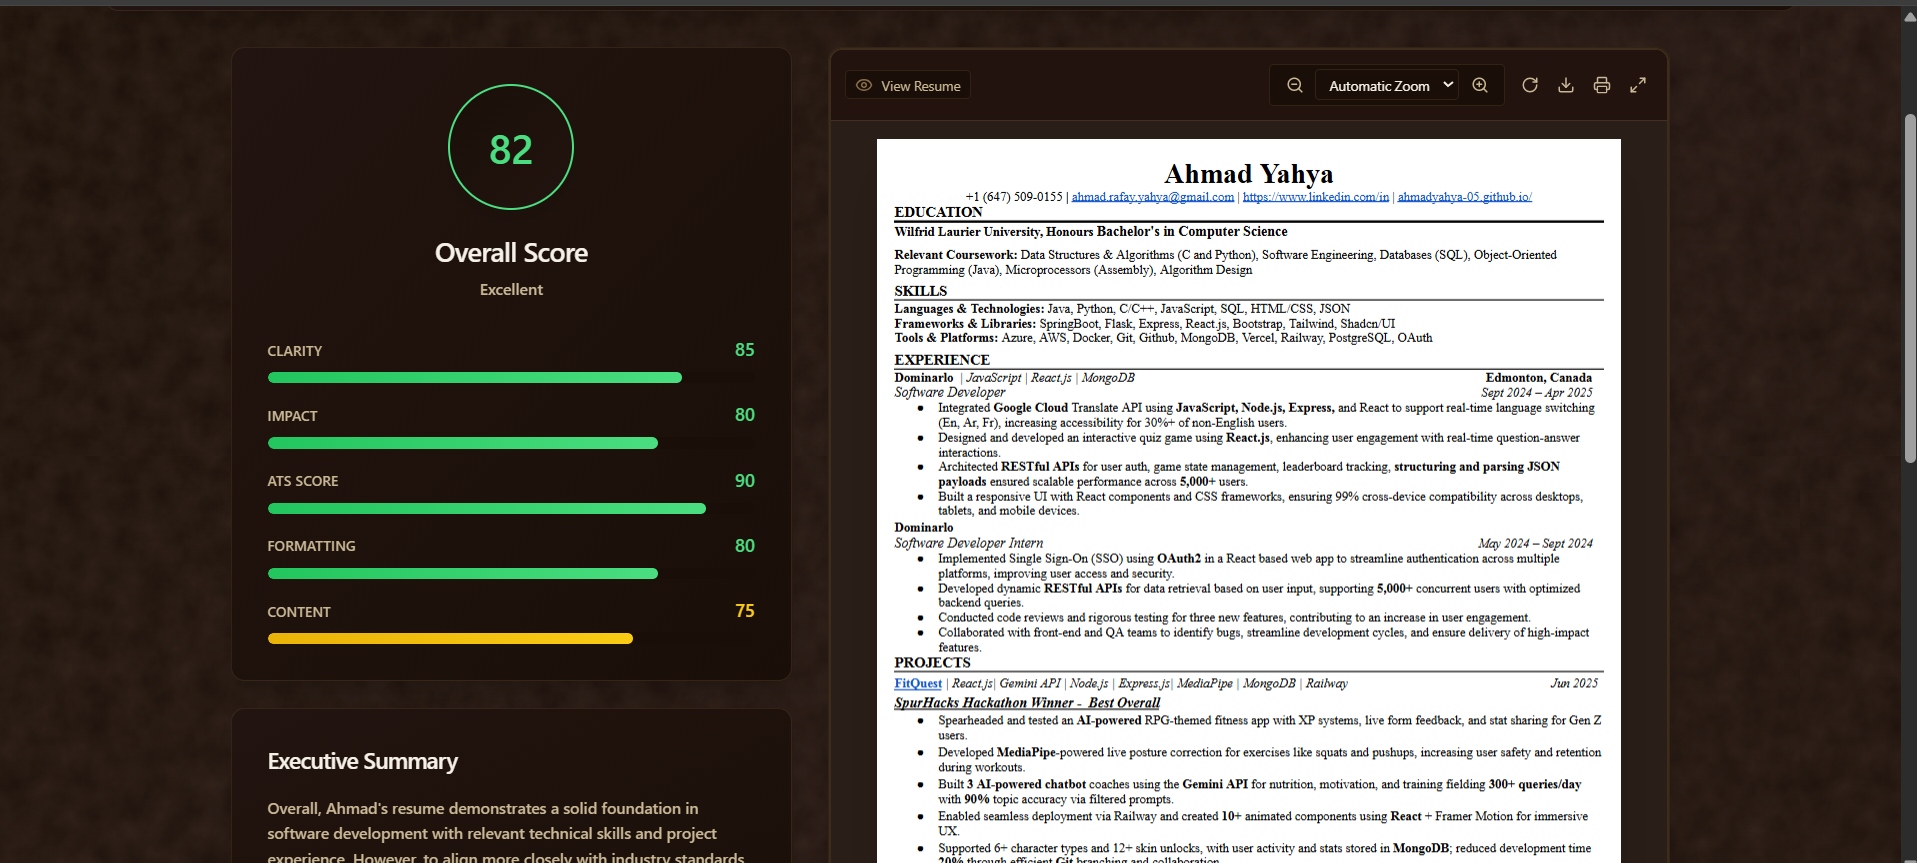Print the resume document
Image resolution: width=1917 pixels, height=863 pixels.
[1602, 85]
